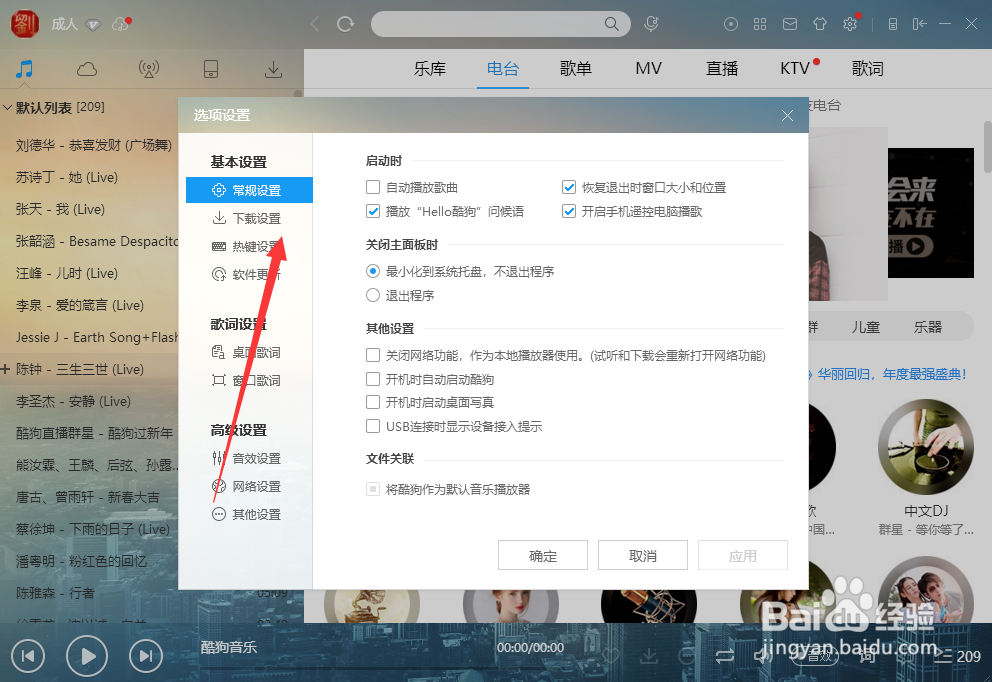The width and height of the screenshot is (992, 682).
Task: Open the mobile device tab icon
Action: click(211, 69)
